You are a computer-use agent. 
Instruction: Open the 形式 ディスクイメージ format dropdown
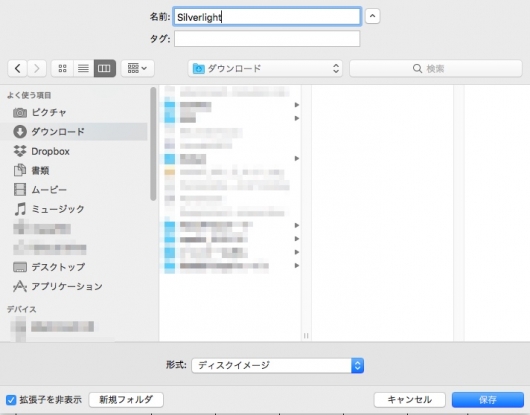[x=278, y=365]
